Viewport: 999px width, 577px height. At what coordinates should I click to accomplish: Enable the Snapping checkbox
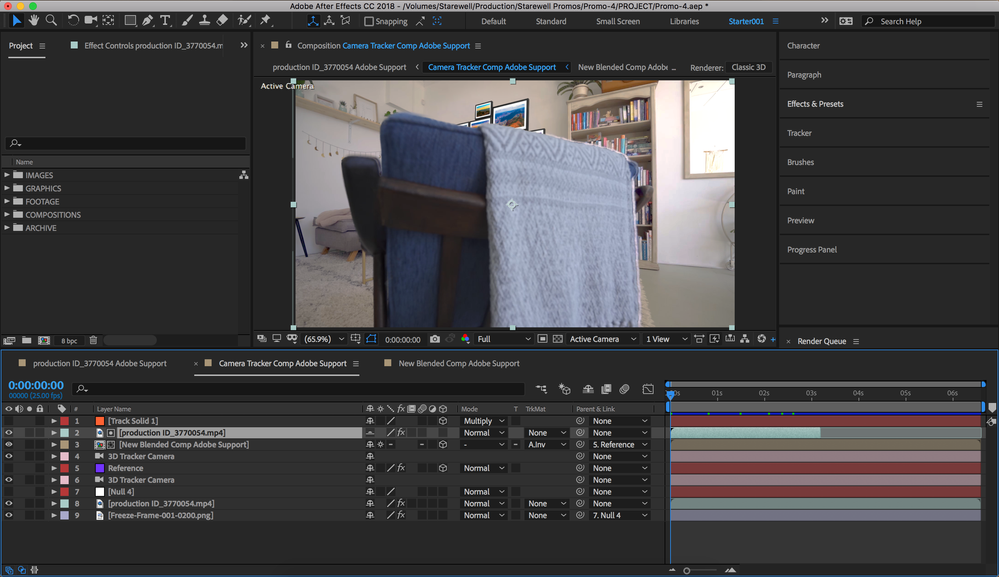pos(369,21)
